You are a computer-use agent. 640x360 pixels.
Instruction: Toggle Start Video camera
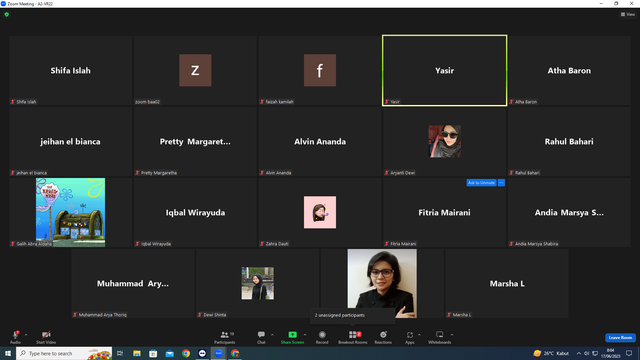click(x=46, y=337)
